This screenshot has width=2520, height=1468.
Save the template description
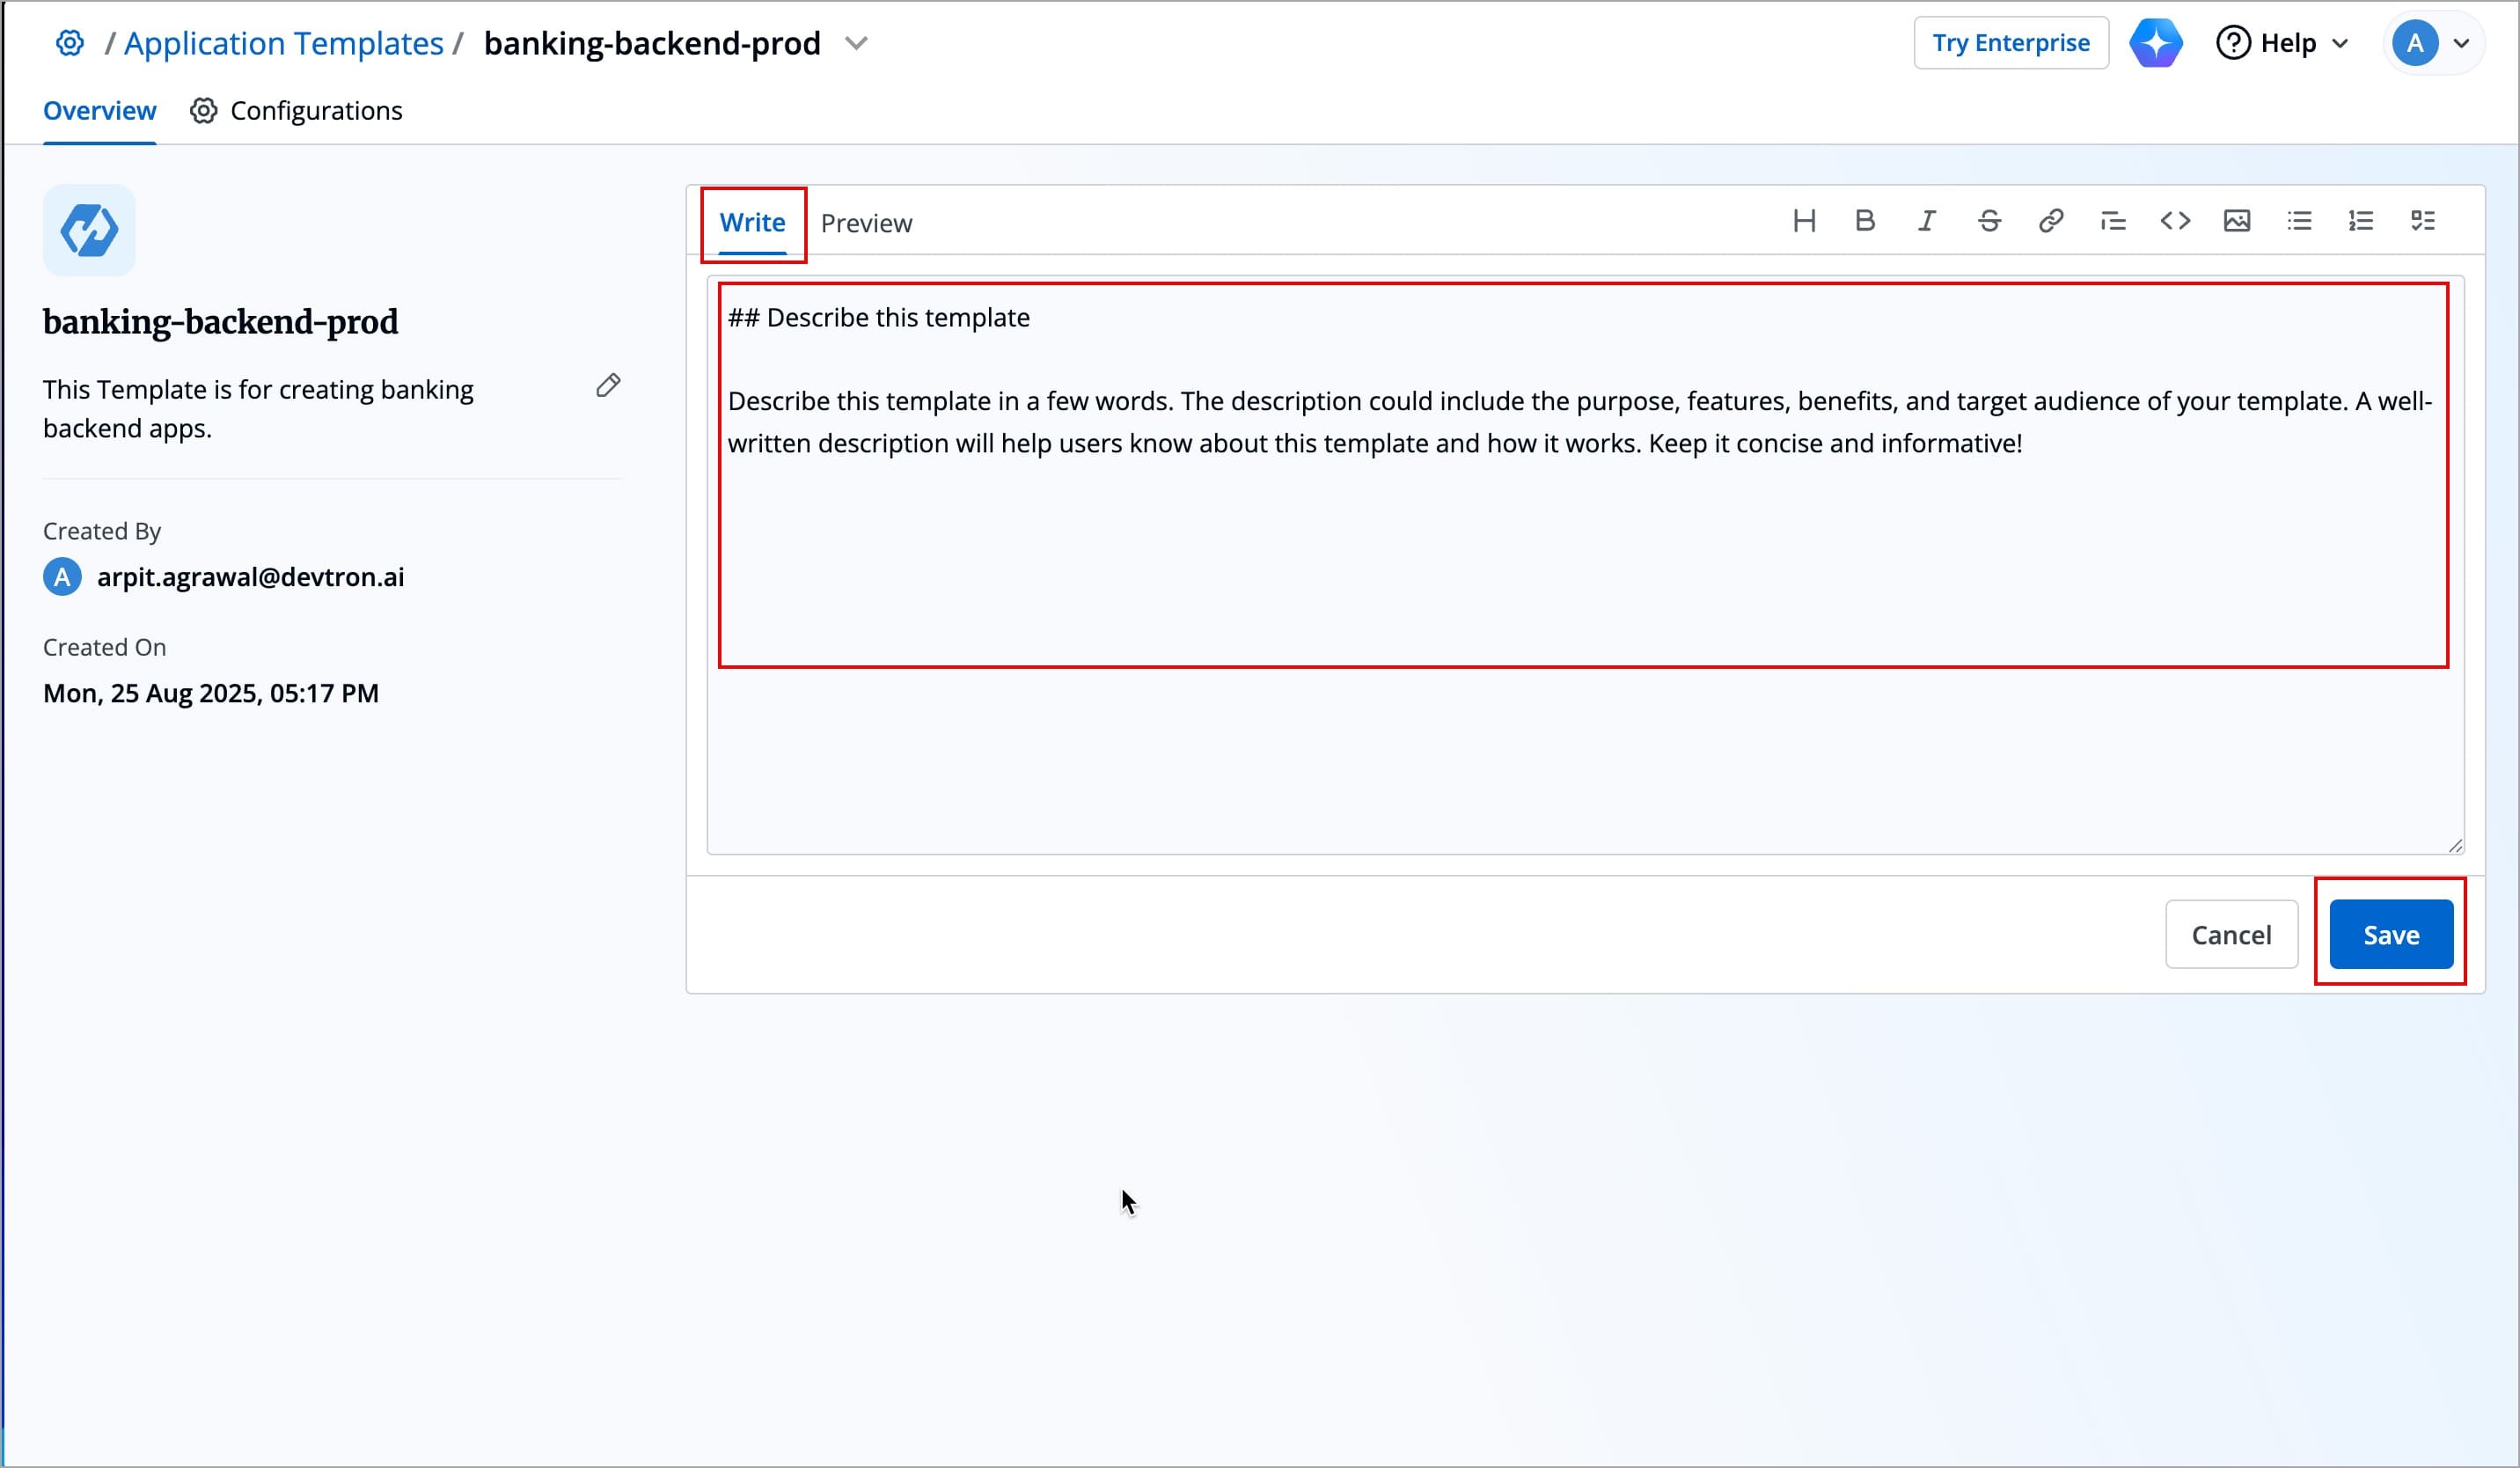2391,934
